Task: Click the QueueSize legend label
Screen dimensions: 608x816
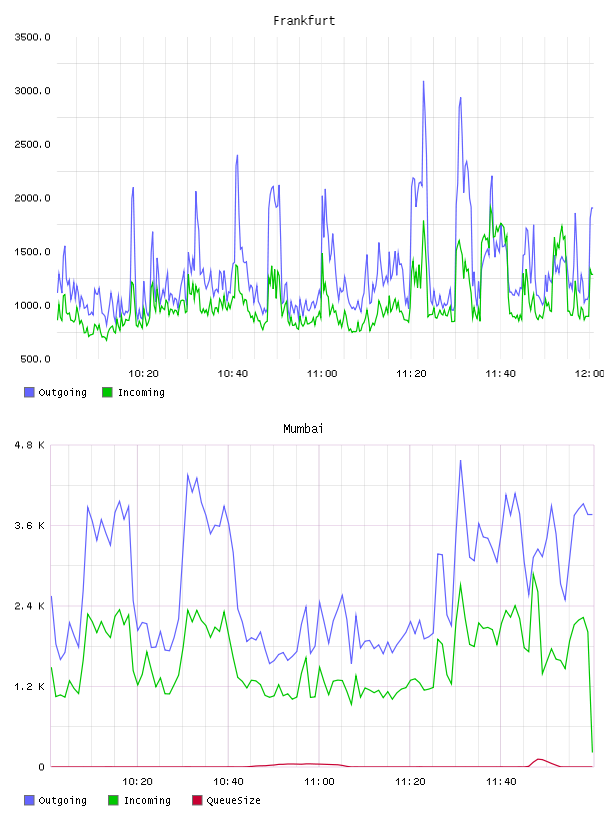Action: point(233,800)
